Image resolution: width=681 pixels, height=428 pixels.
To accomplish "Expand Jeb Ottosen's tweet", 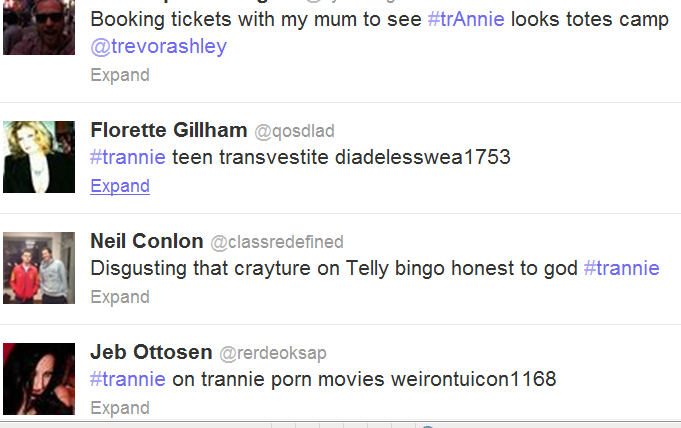I will [120, 408].
